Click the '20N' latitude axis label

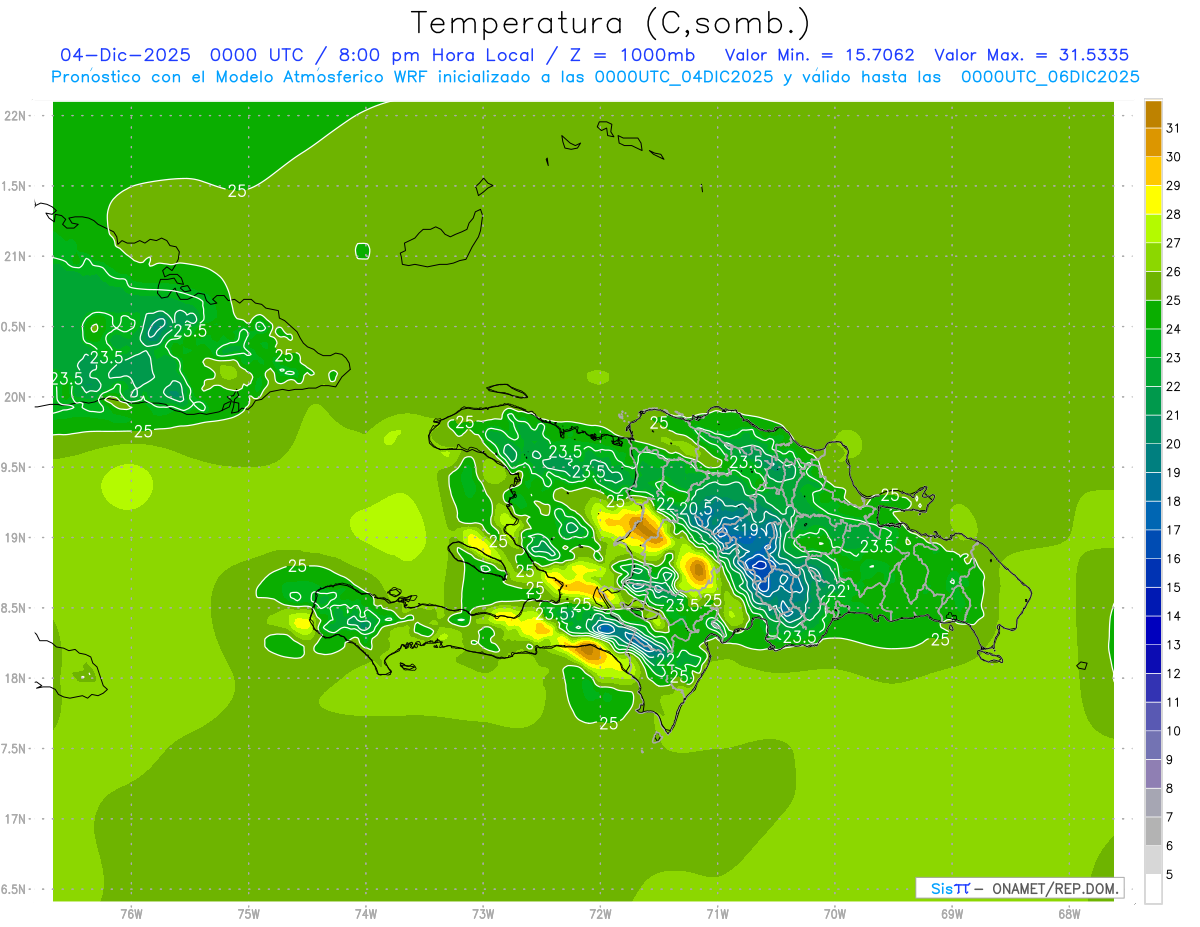(x=15, y=397)
